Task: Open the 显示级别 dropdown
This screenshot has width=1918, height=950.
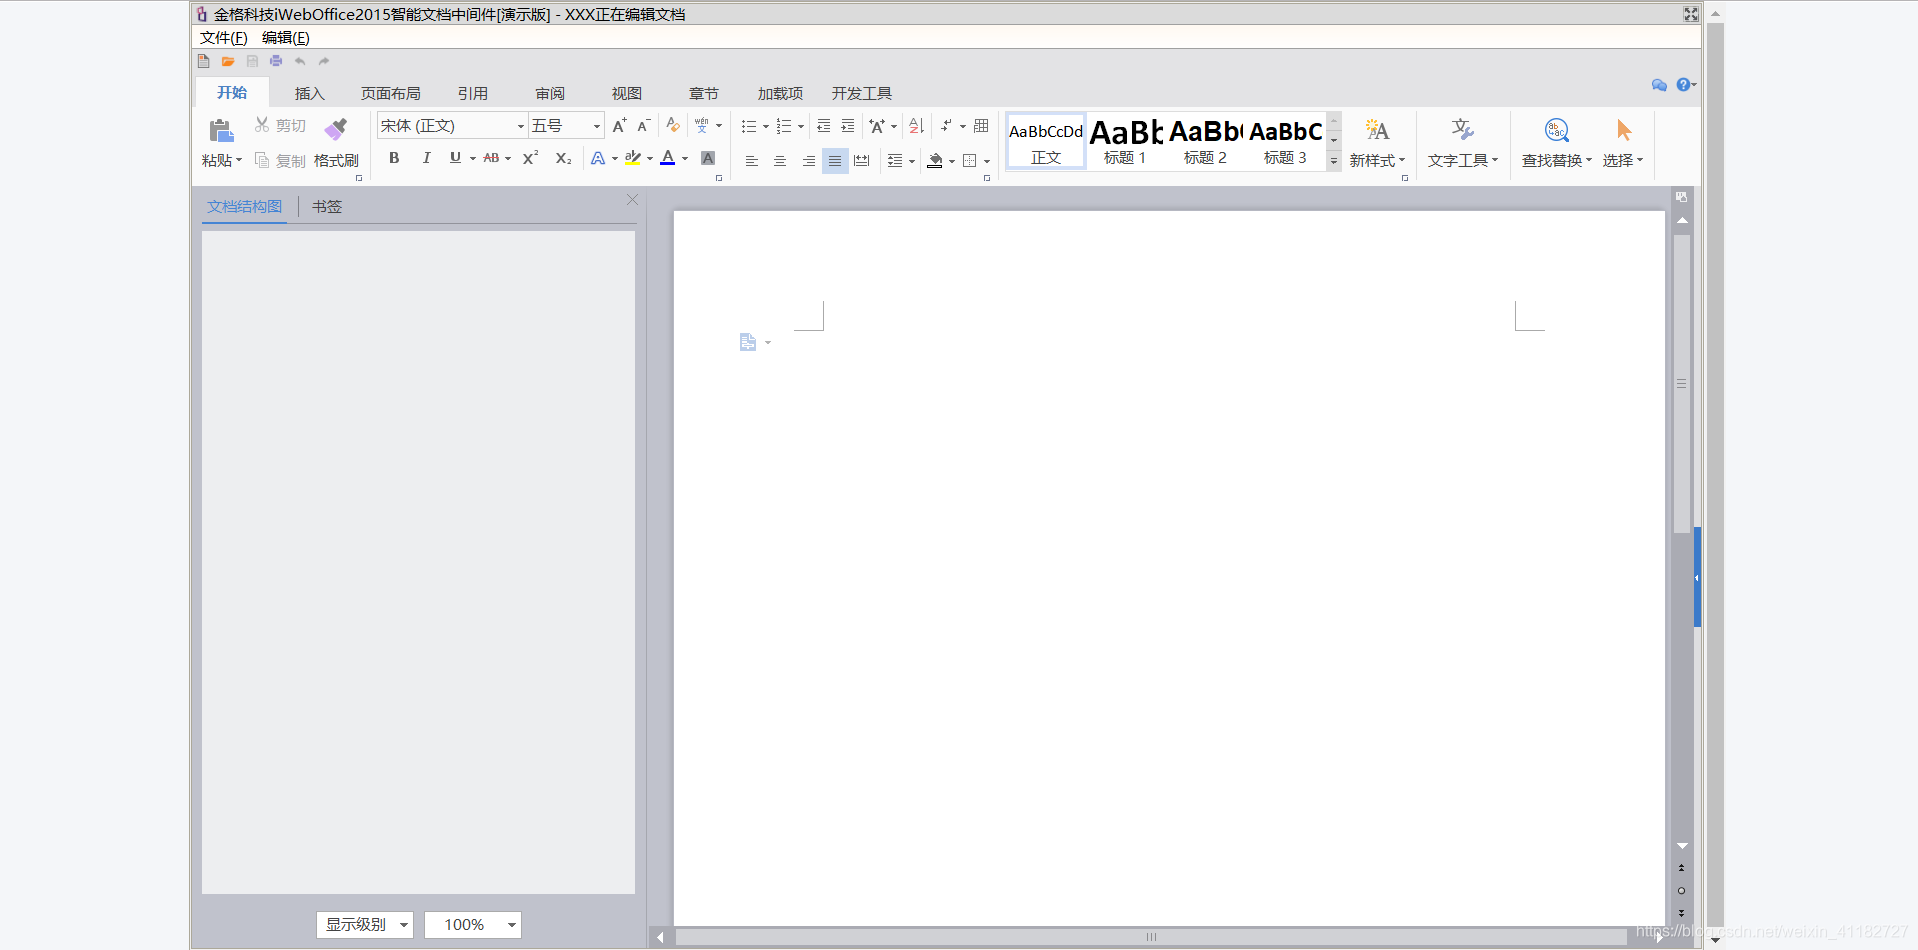Action: pyautogui.click(x=365, y=925)
